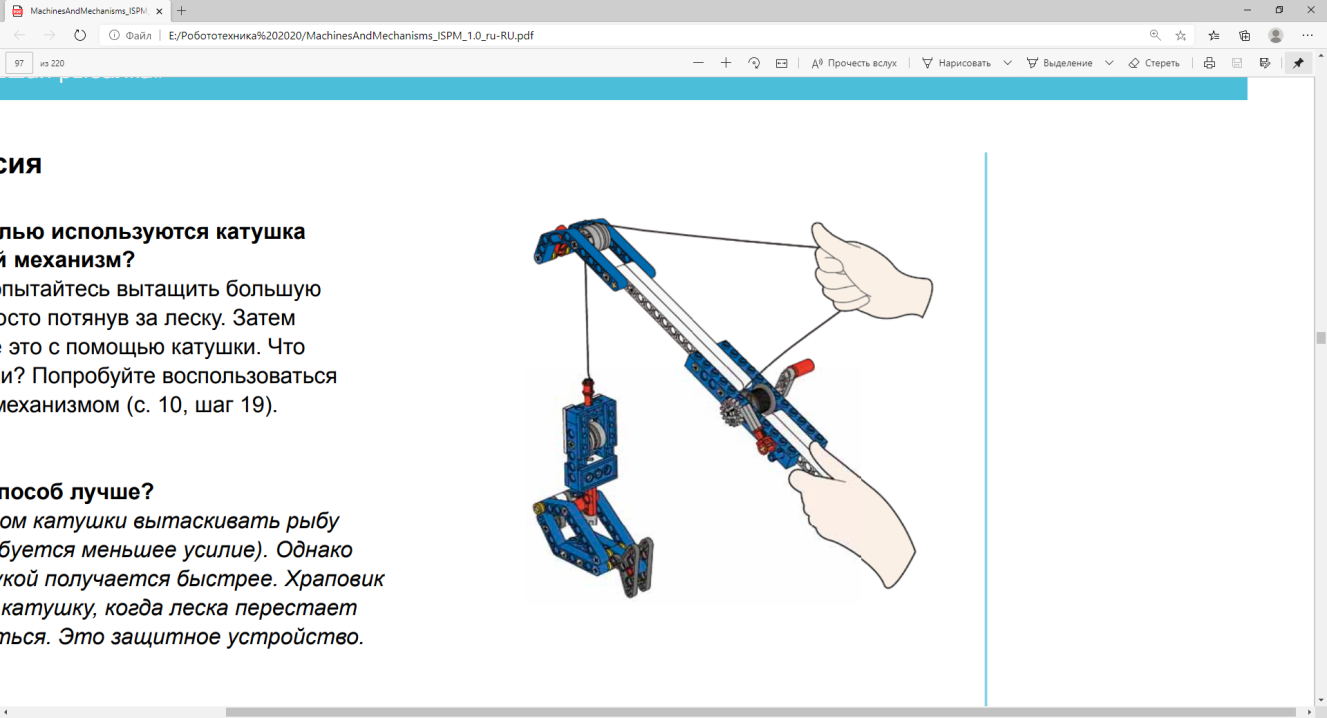This screenshot has width=1327, height=718.
Task: Click the scroll-down arrow of vertical scrollbar
Action: (1321, 700)
